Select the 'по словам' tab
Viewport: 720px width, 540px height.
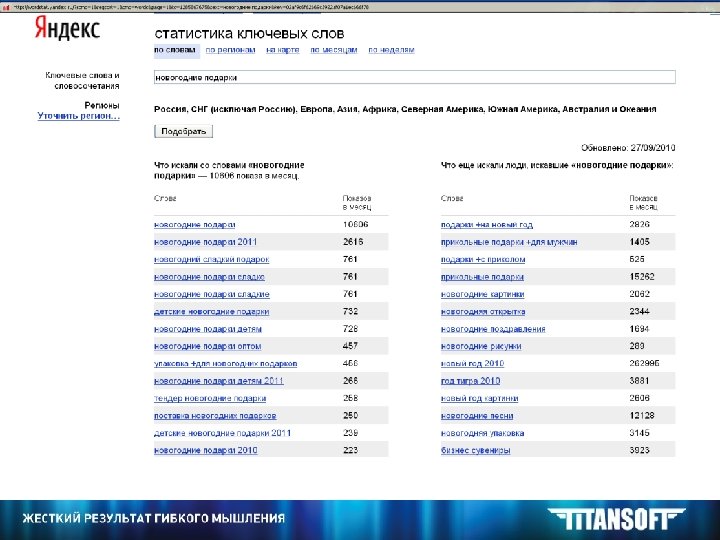(x=174, y=50)
